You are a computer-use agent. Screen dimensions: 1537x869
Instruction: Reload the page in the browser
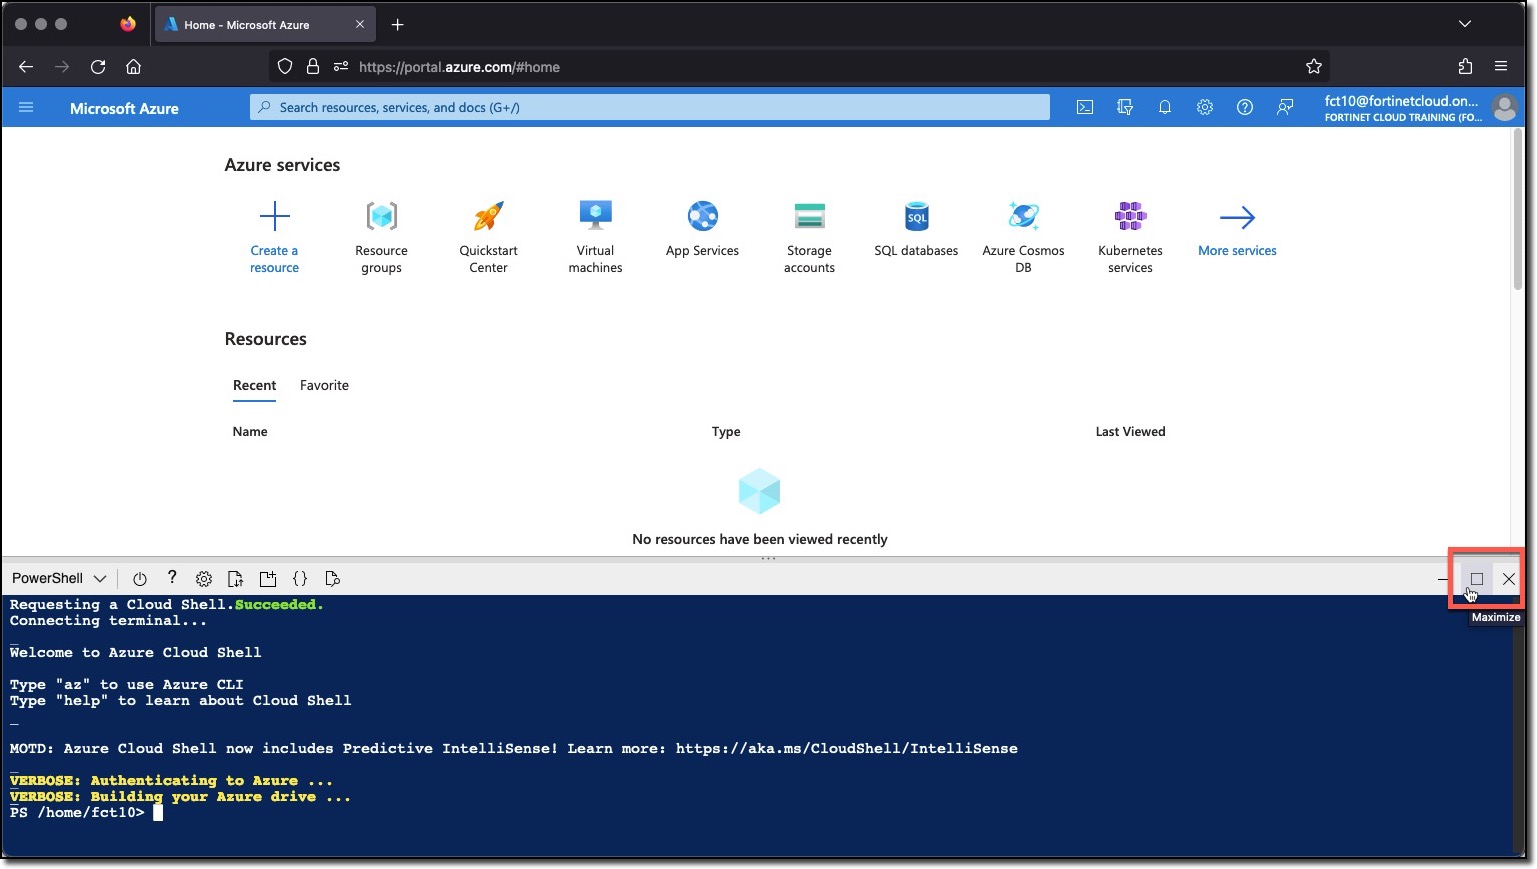[x=98, y=67]
